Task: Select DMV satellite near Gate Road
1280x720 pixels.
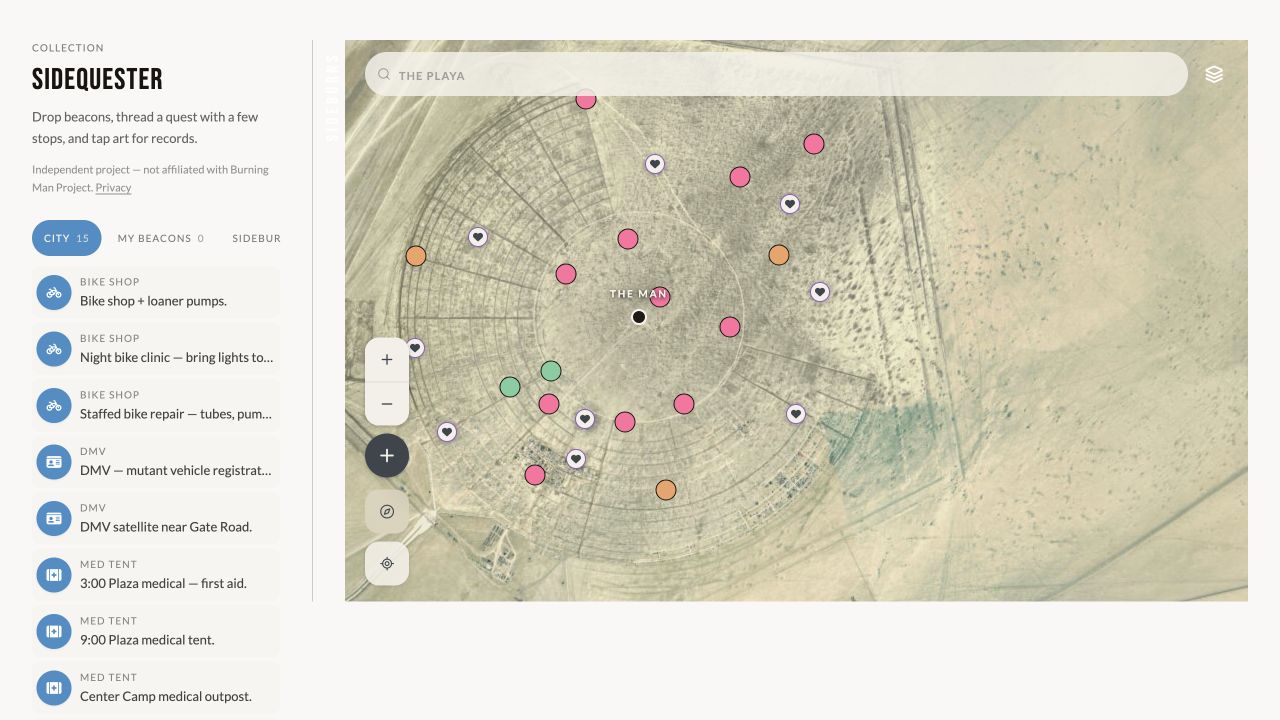Action: pyautogui.click(x=156, y=519)
